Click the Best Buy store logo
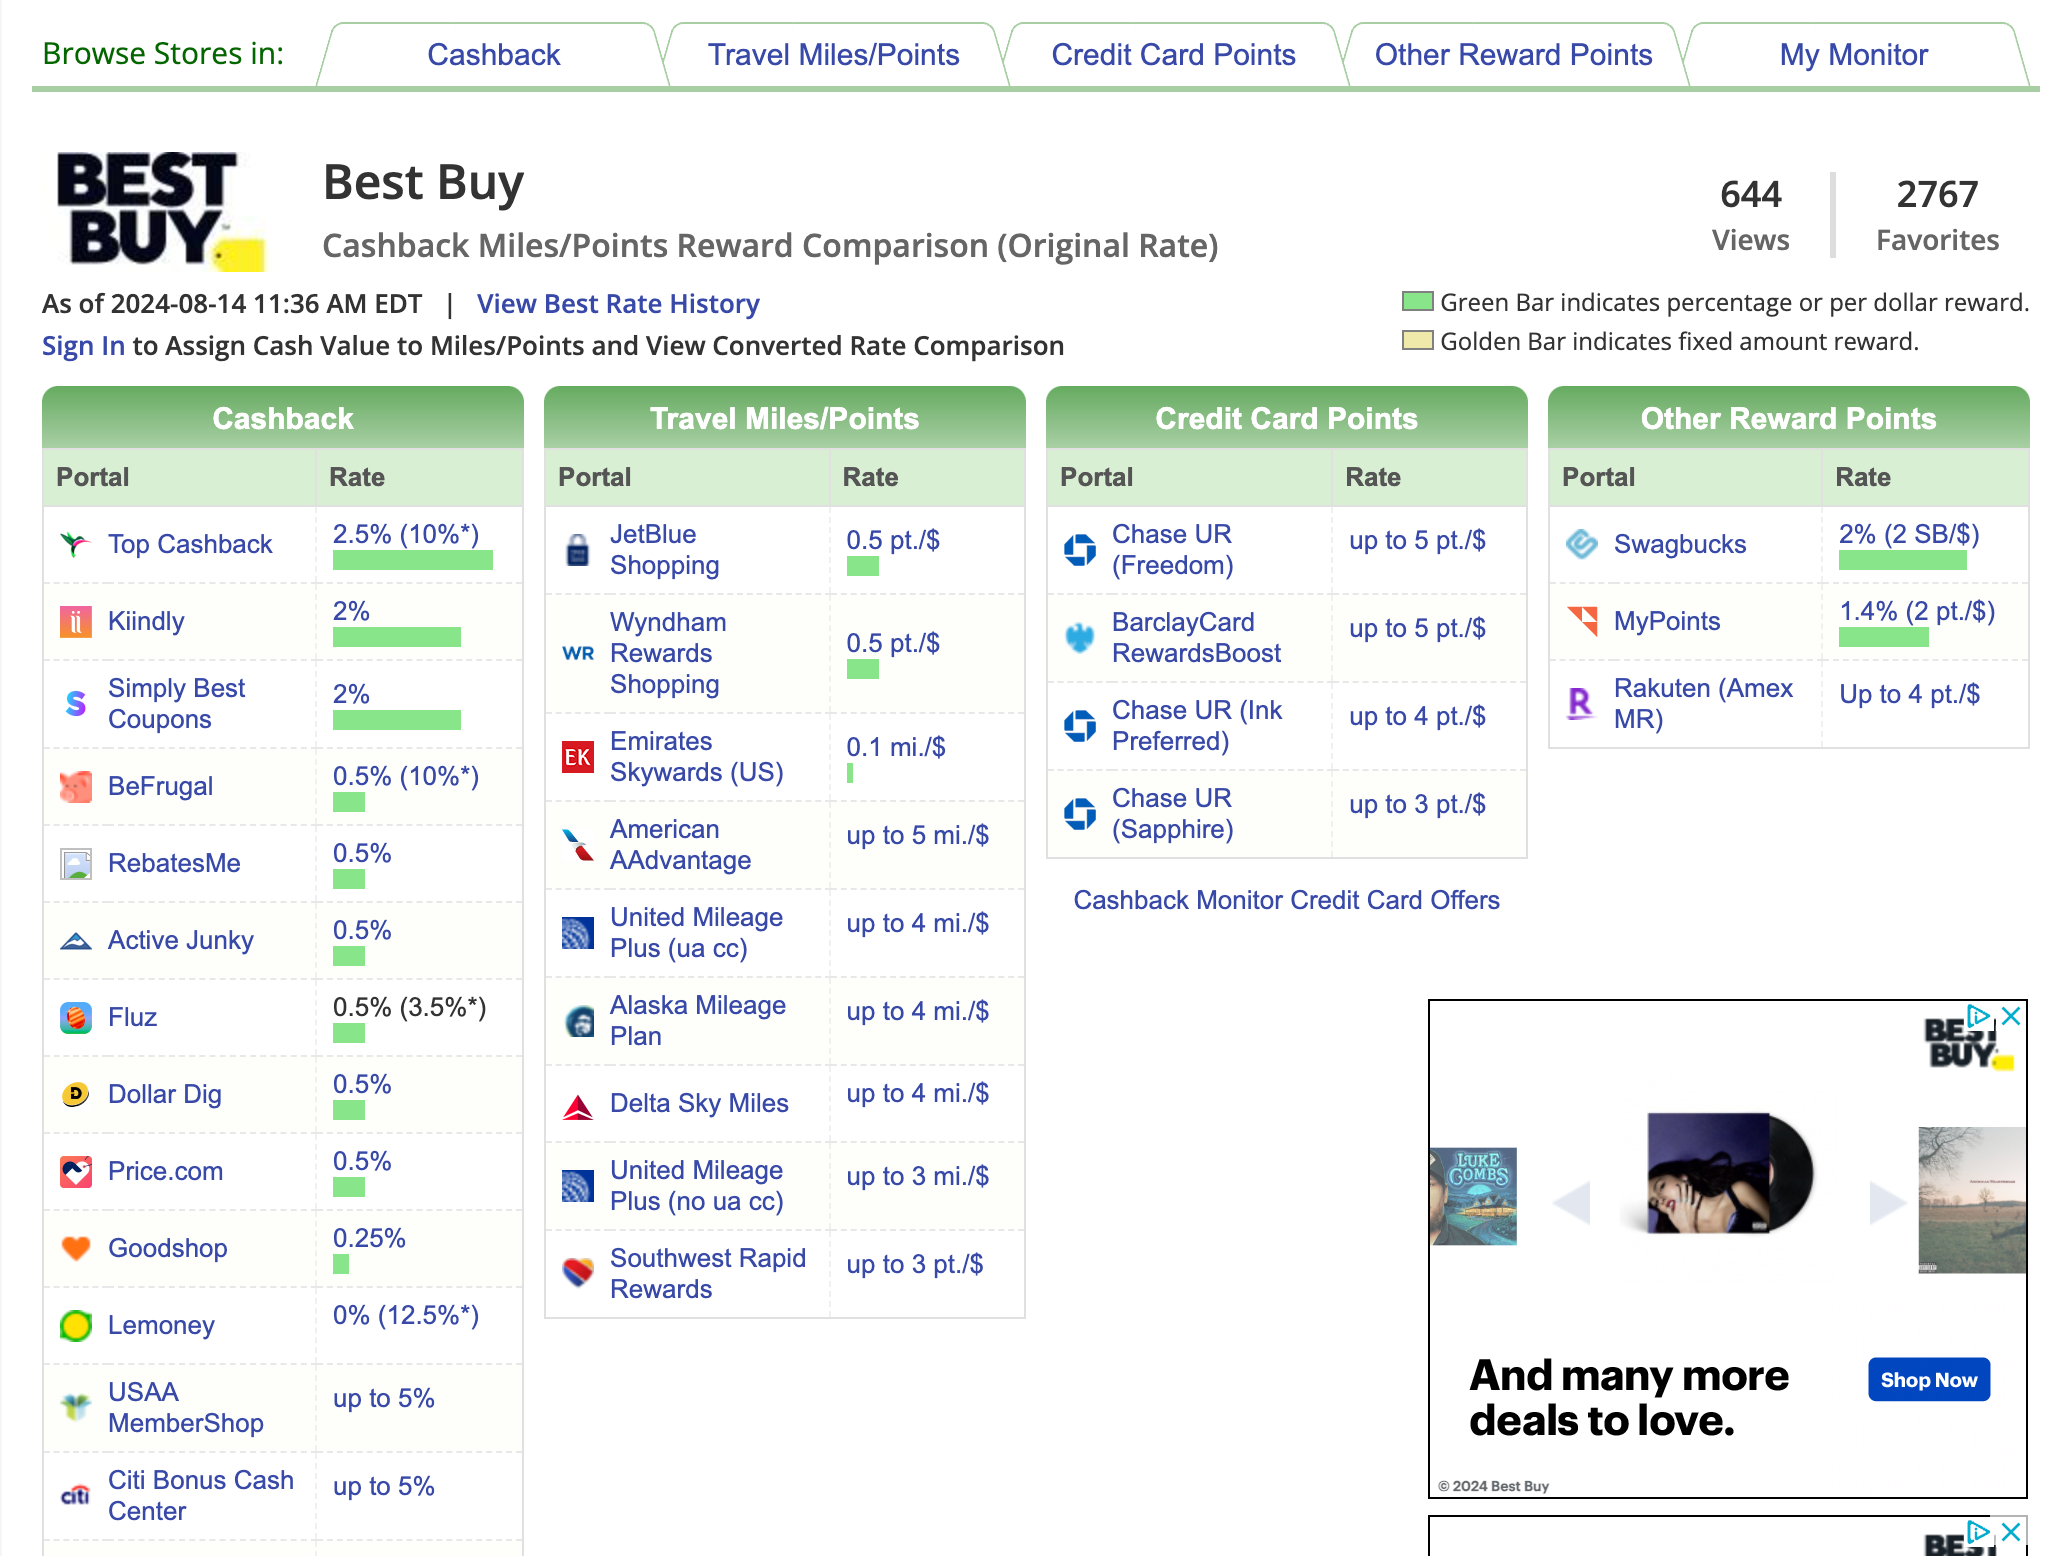 159,211
